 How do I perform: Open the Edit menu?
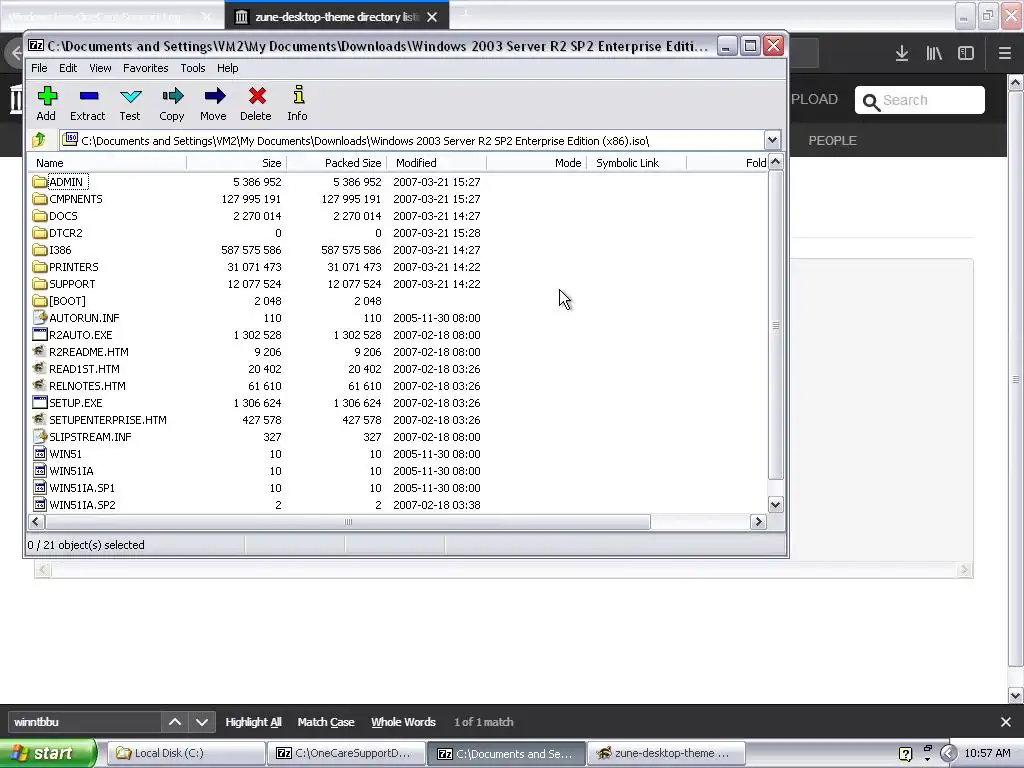[68, 68]
